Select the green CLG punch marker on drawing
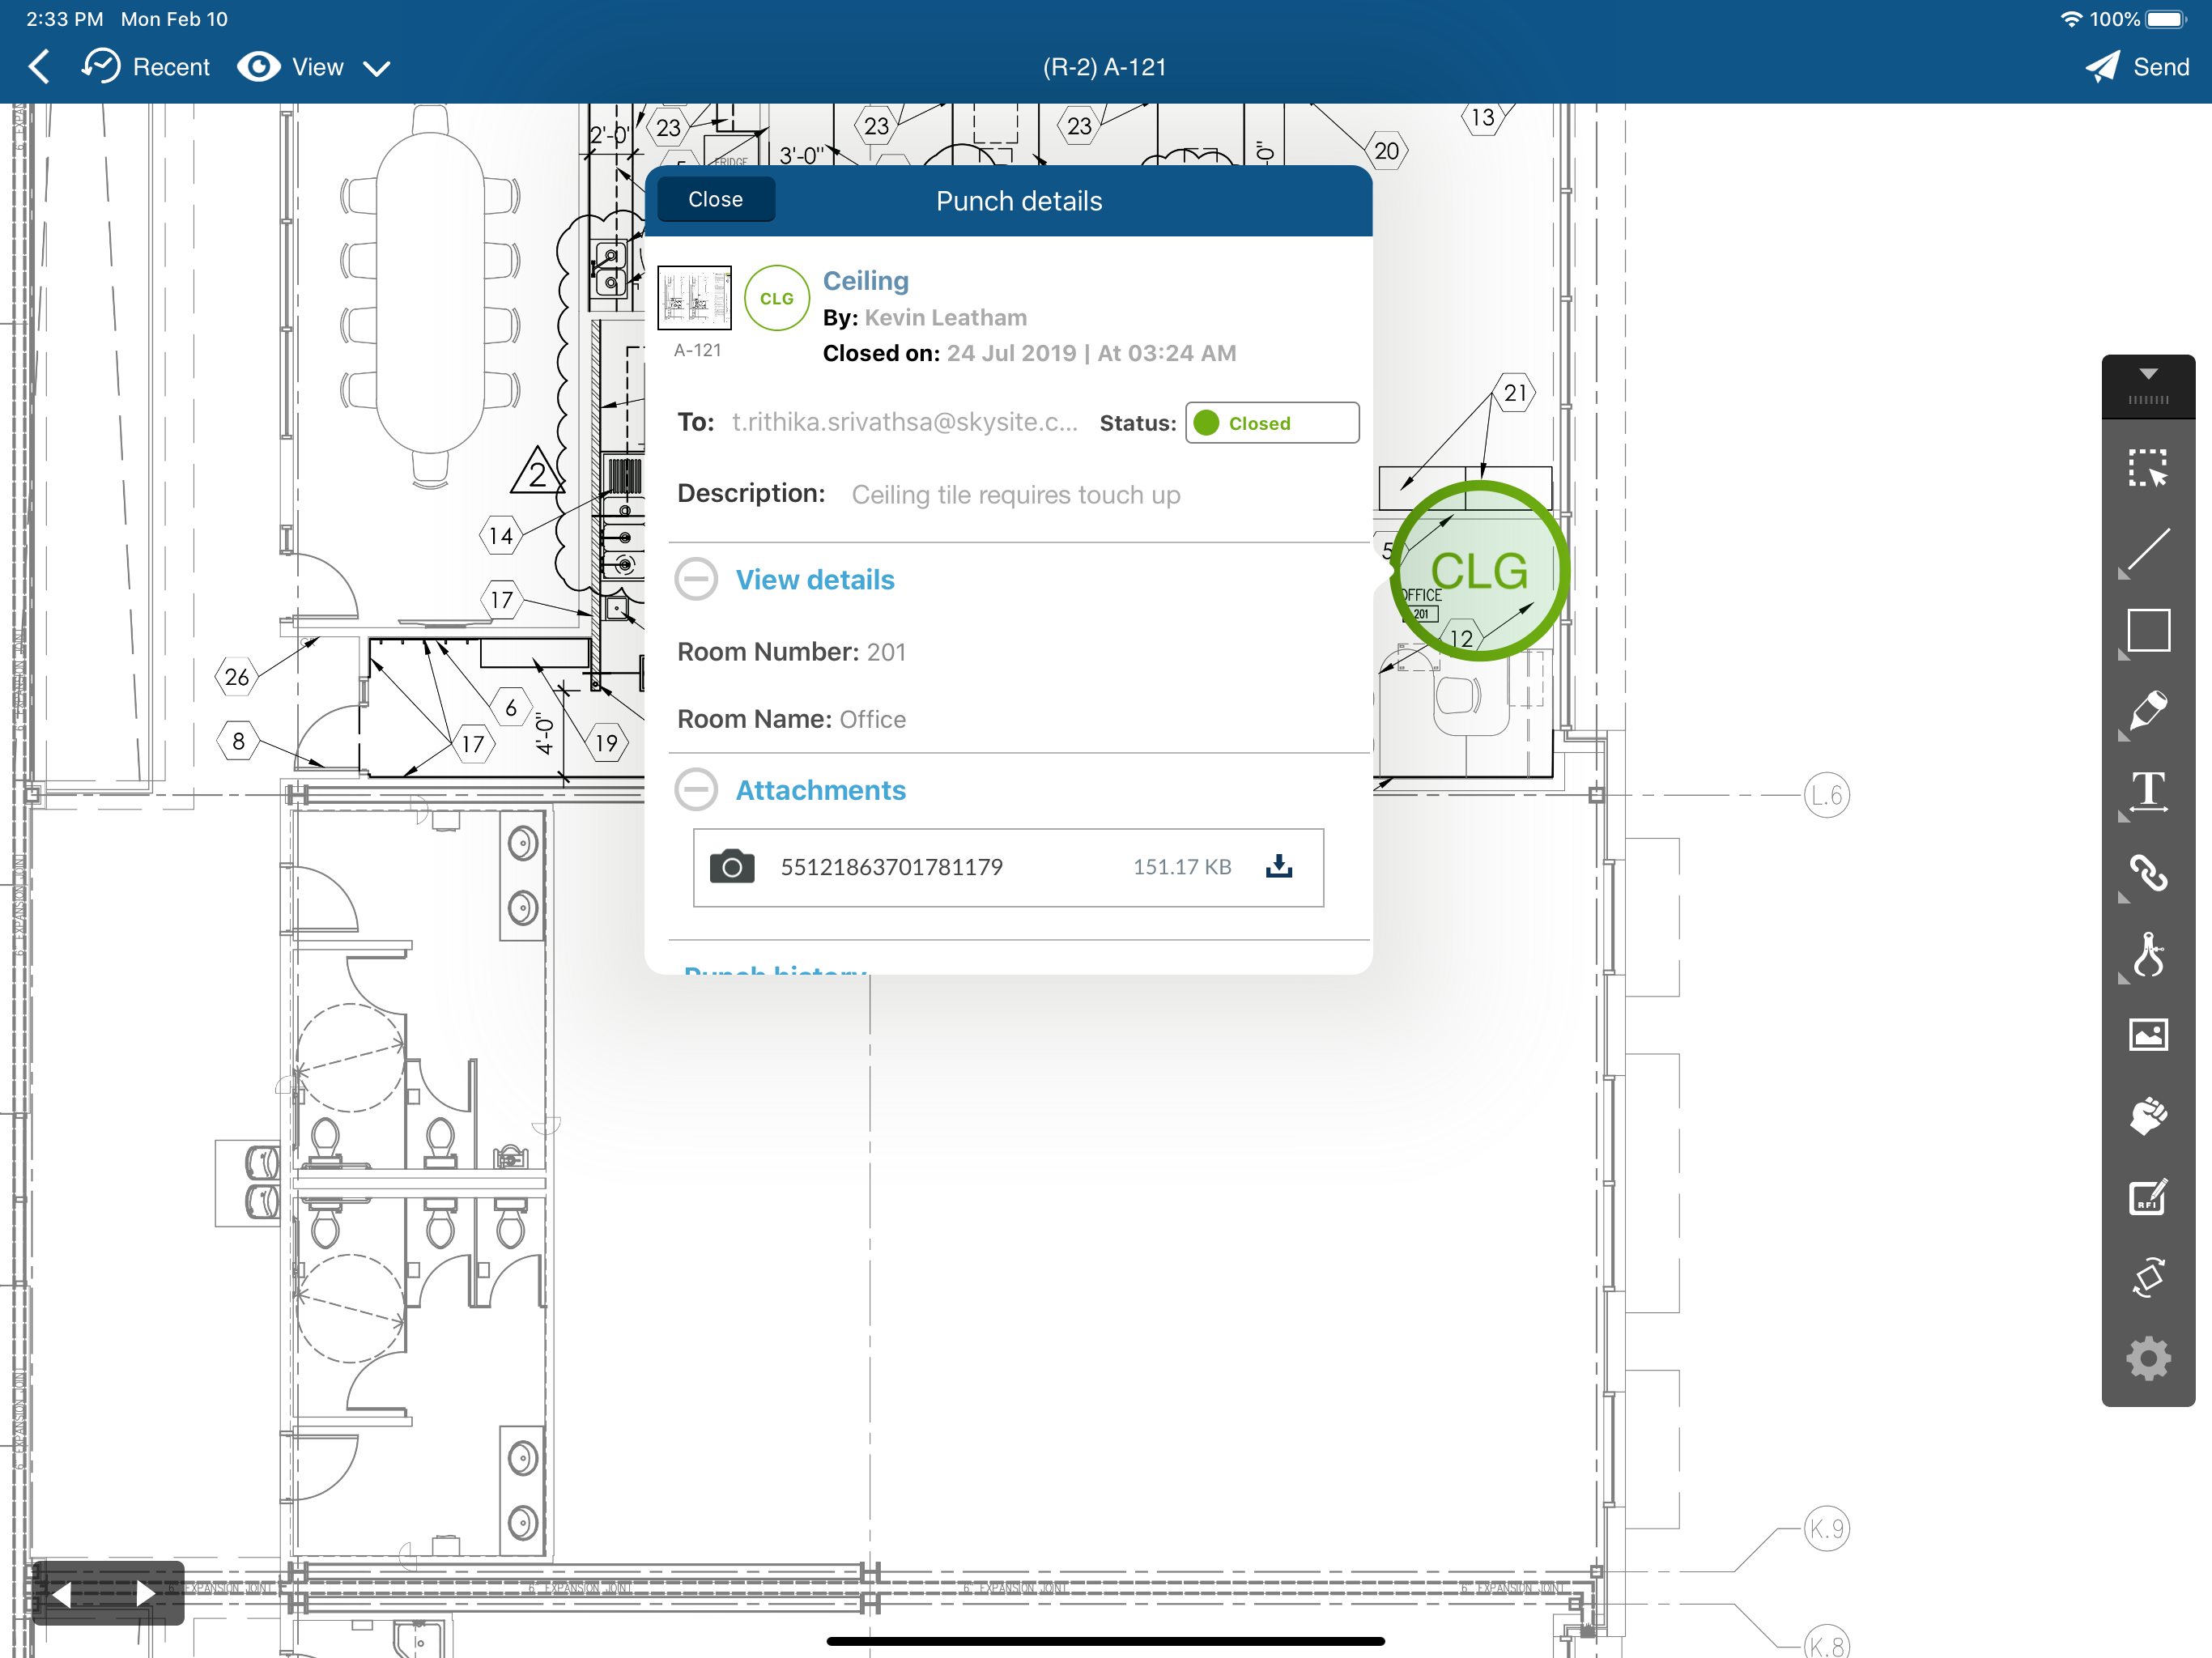Image resolution: width=2212 pixels, height=1658 pixels. pos(1479,571)
